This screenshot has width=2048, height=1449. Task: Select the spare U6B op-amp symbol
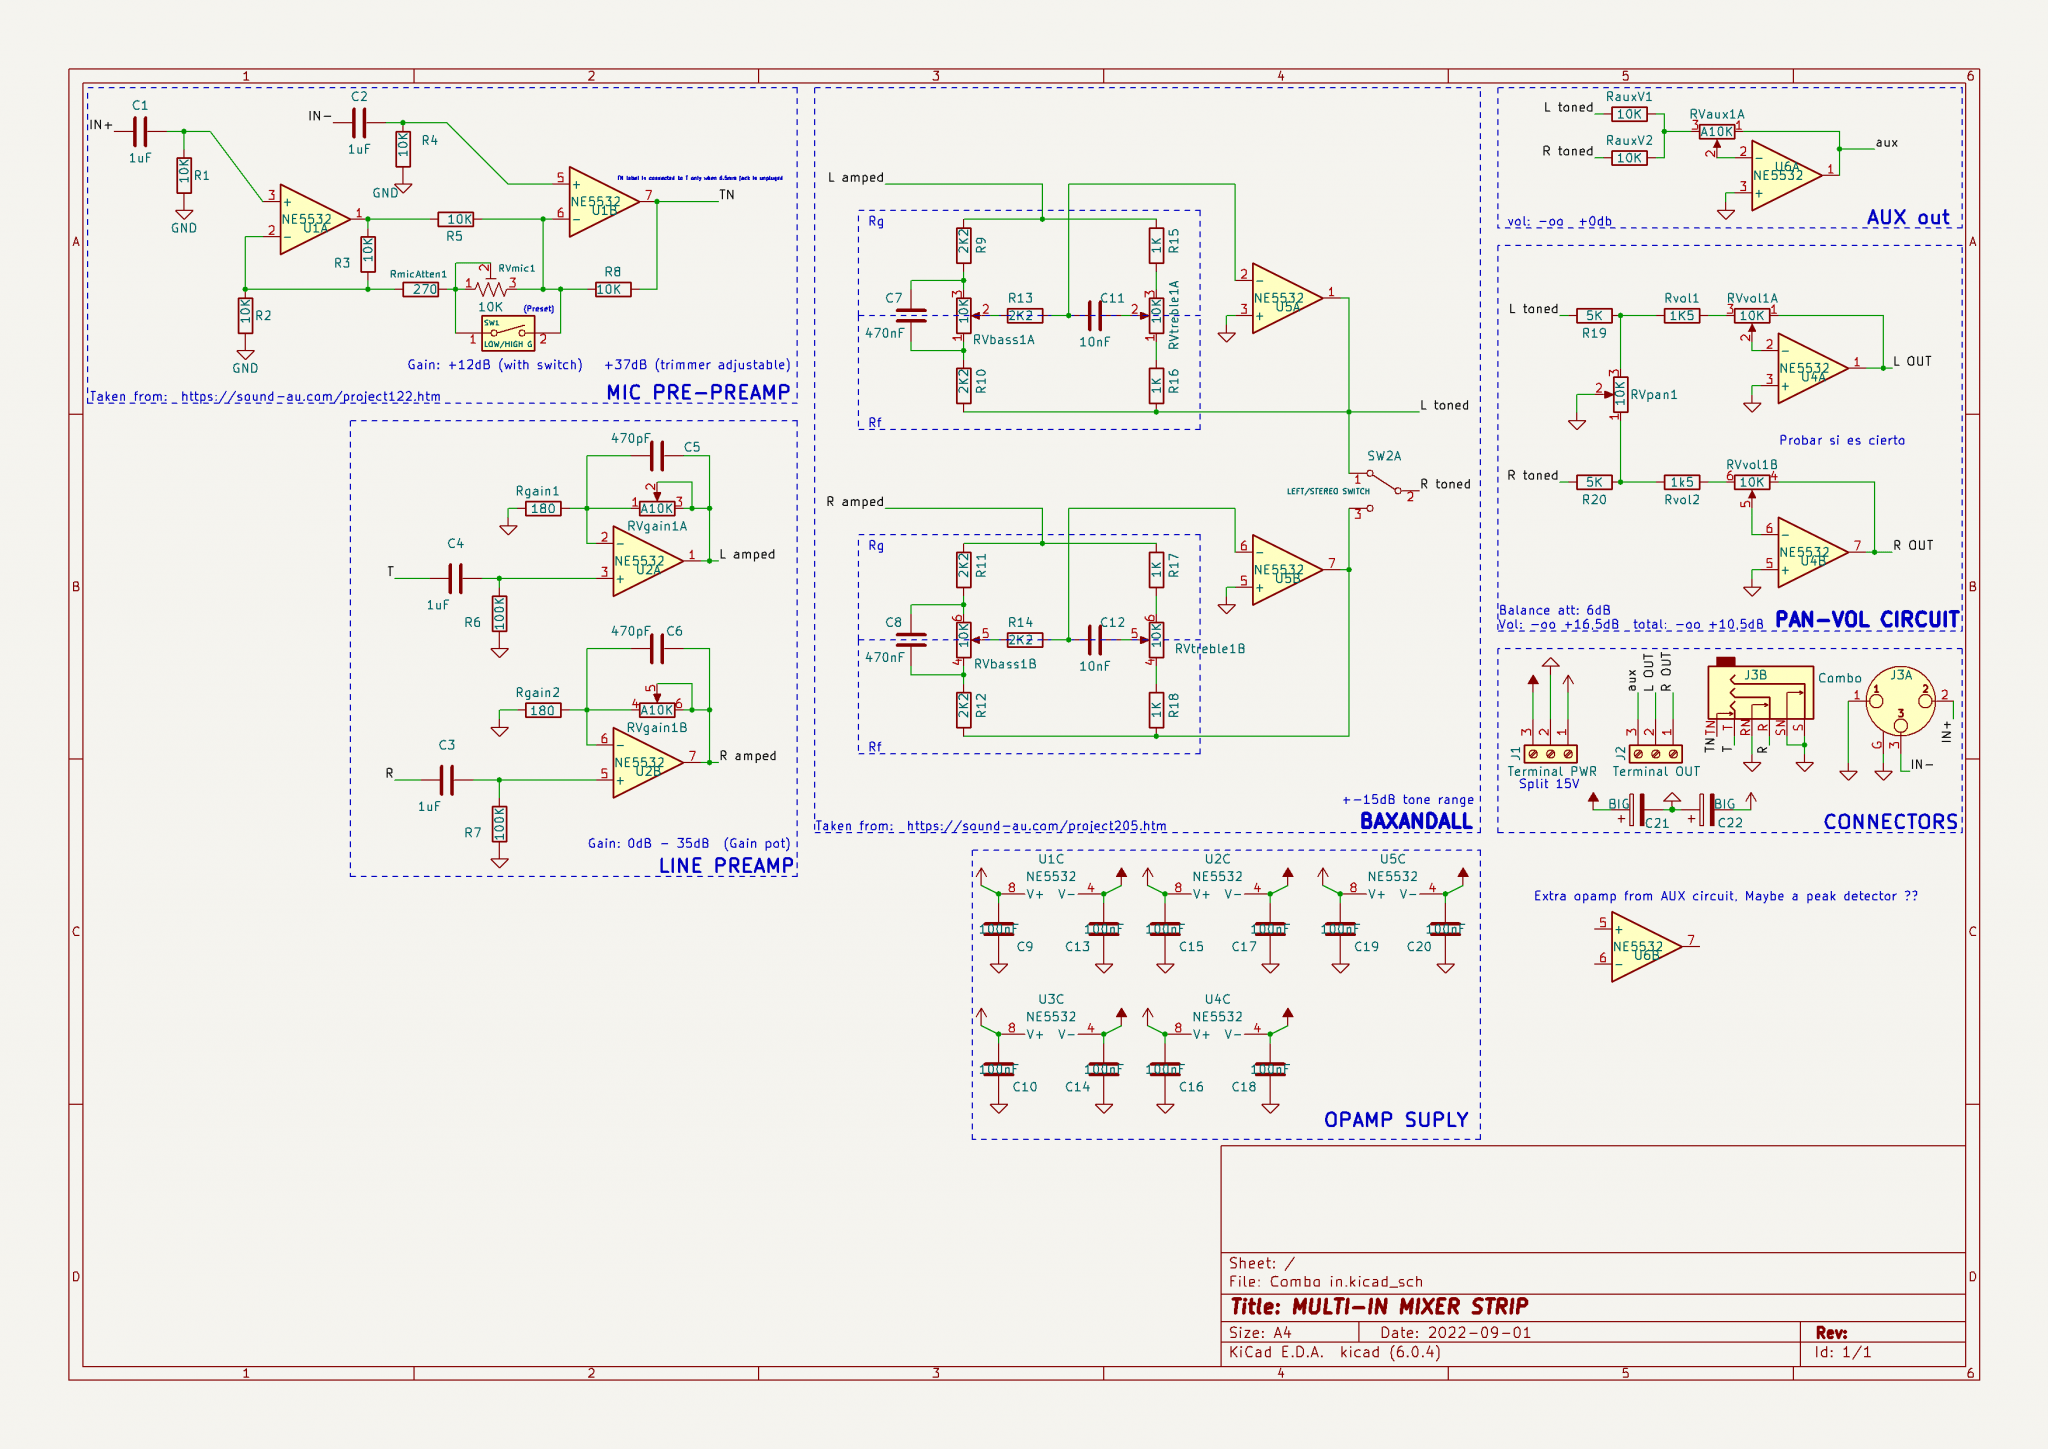[x=1646, y=947]
